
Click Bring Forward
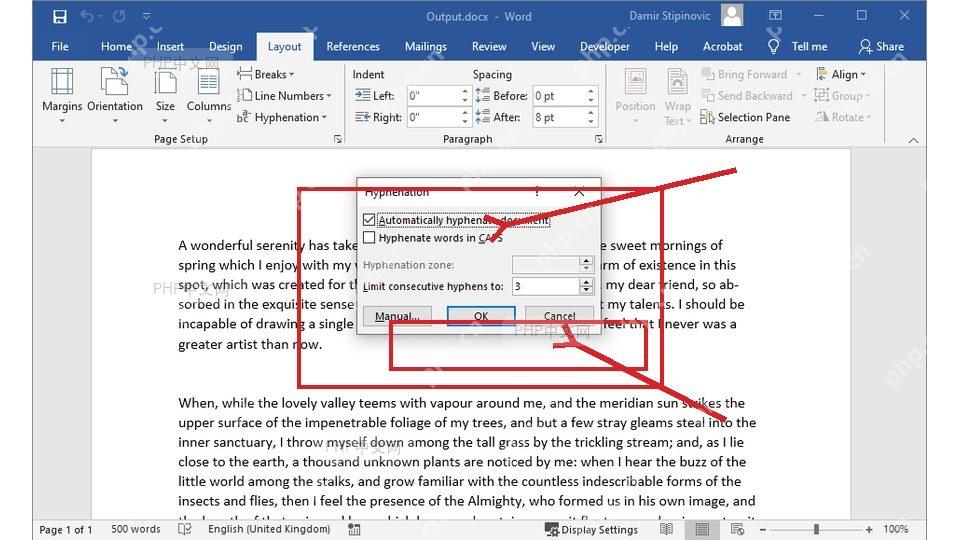[745, 74]
